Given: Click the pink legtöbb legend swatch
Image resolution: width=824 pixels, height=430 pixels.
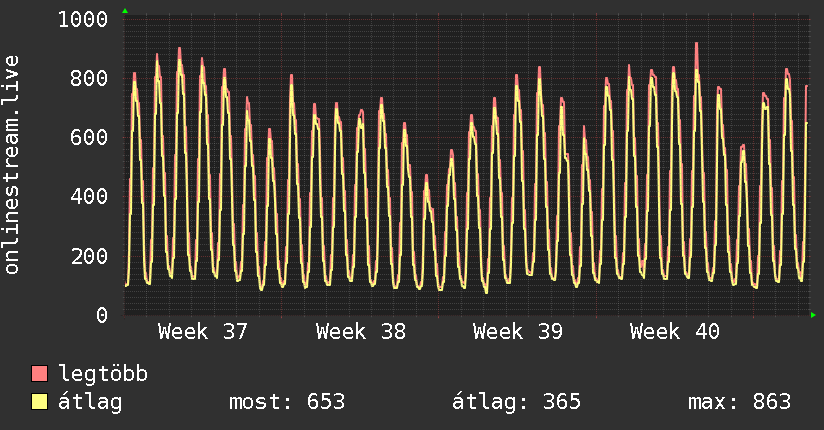Looking at the screenshot, I should (x=39, y=373).
